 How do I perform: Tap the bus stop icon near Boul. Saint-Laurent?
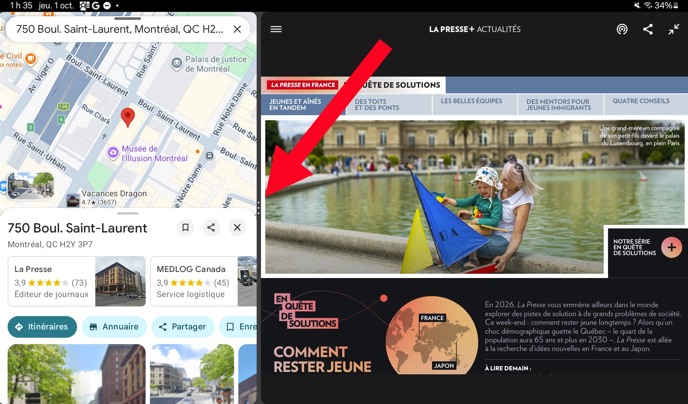tap(210, 156)
